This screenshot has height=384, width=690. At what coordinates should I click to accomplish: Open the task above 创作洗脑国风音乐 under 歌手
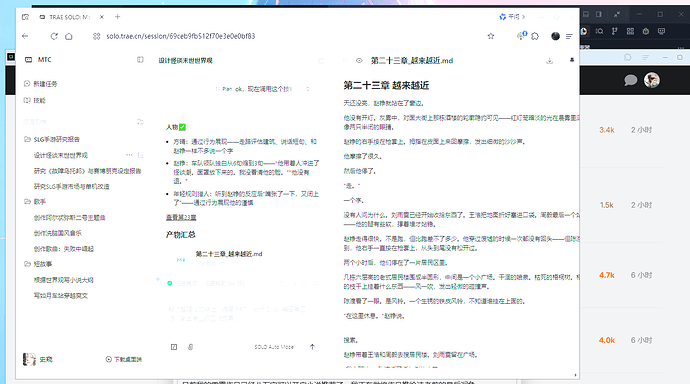pyautogui.click(x=70, y=217)
